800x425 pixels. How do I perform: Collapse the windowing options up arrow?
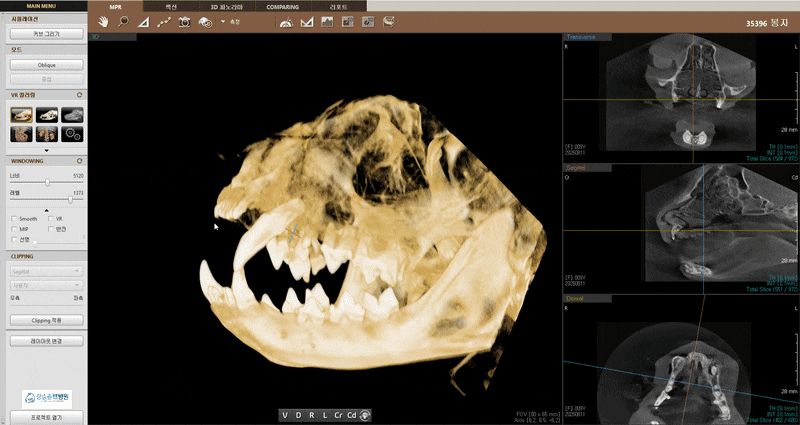click(46, 210)
